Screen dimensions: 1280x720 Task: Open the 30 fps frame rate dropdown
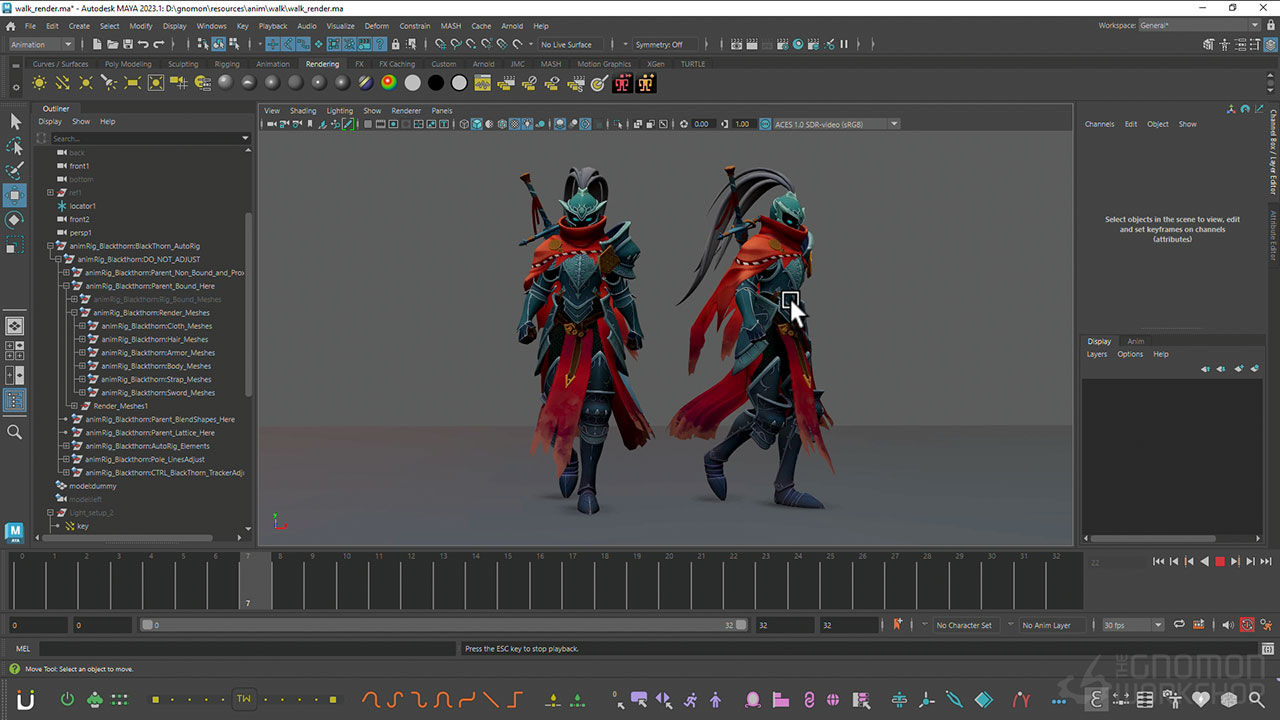(1158, 625)
